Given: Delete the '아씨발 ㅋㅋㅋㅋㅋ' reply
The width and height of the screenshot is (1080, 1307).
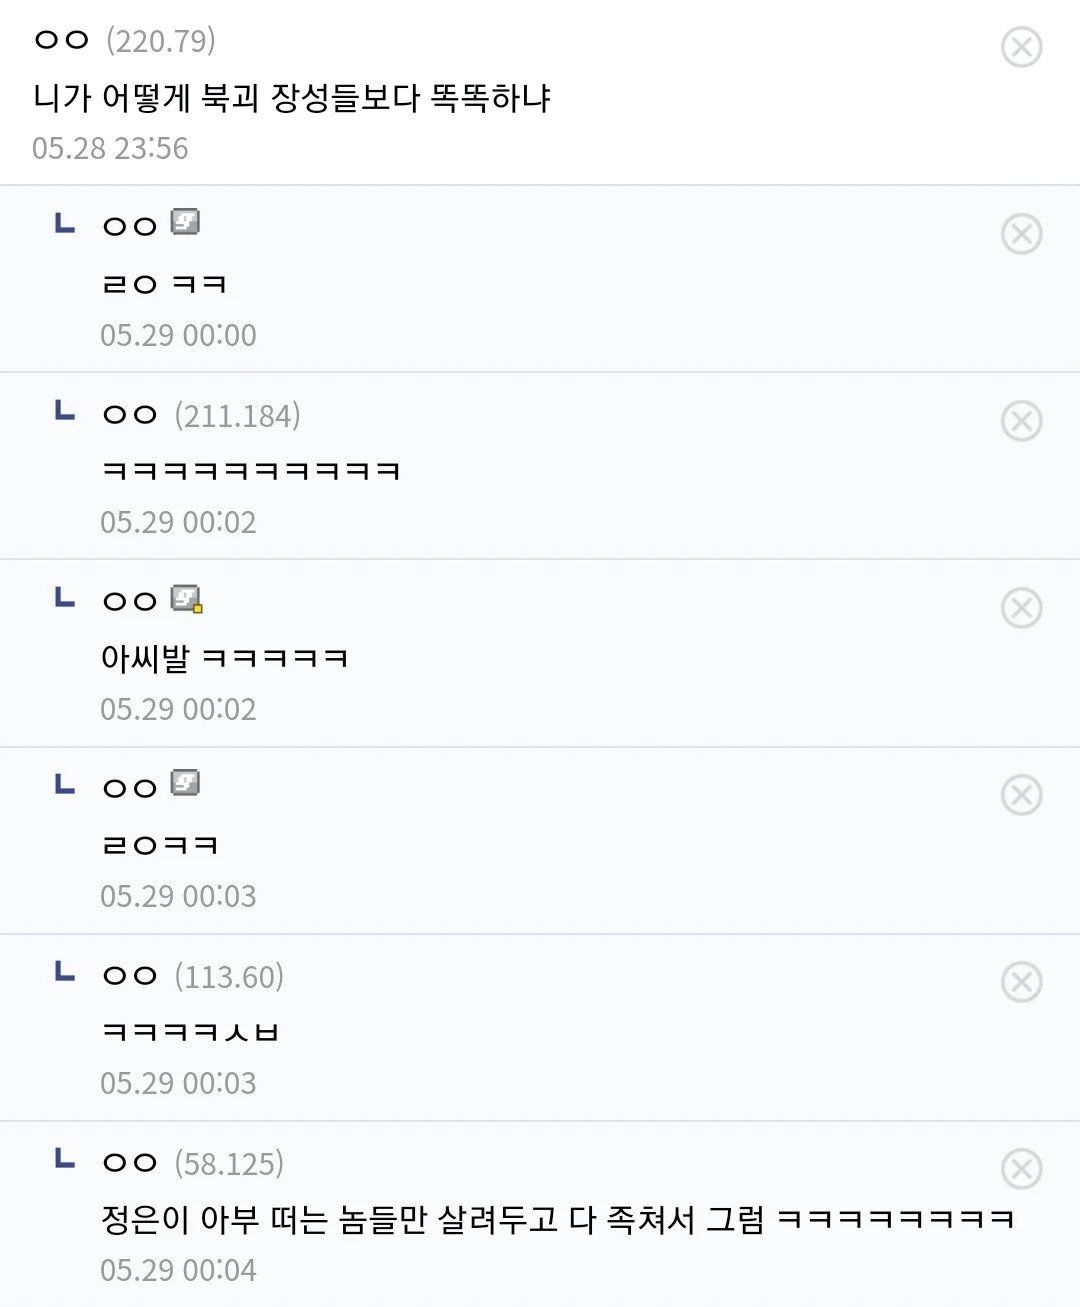Looking at the screenshot, I should [1021, 608].
